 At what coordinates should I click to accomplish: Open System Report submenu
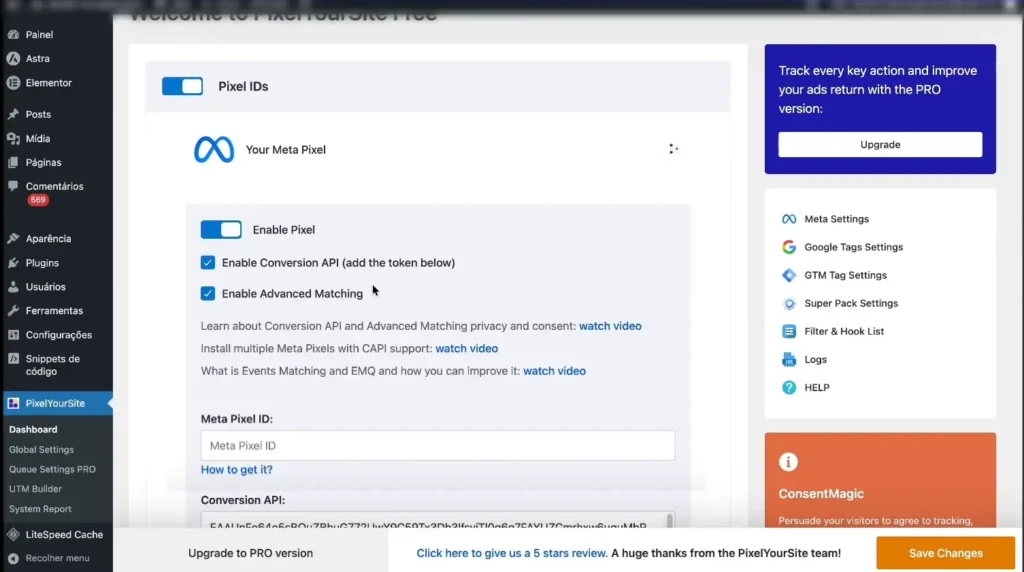(40, 509)
